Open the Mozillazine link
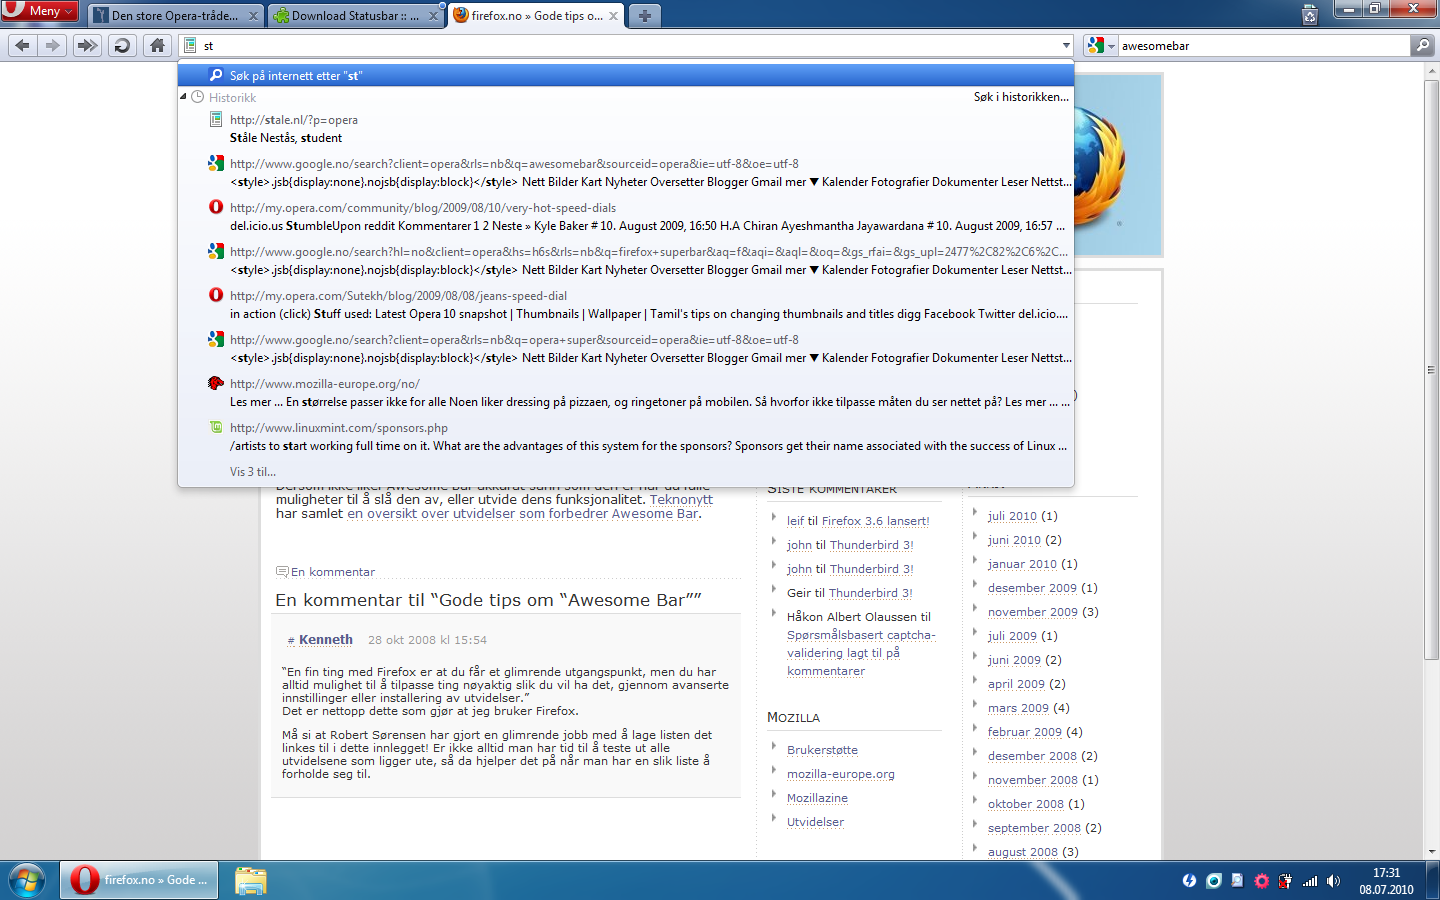 click(817, 798)
